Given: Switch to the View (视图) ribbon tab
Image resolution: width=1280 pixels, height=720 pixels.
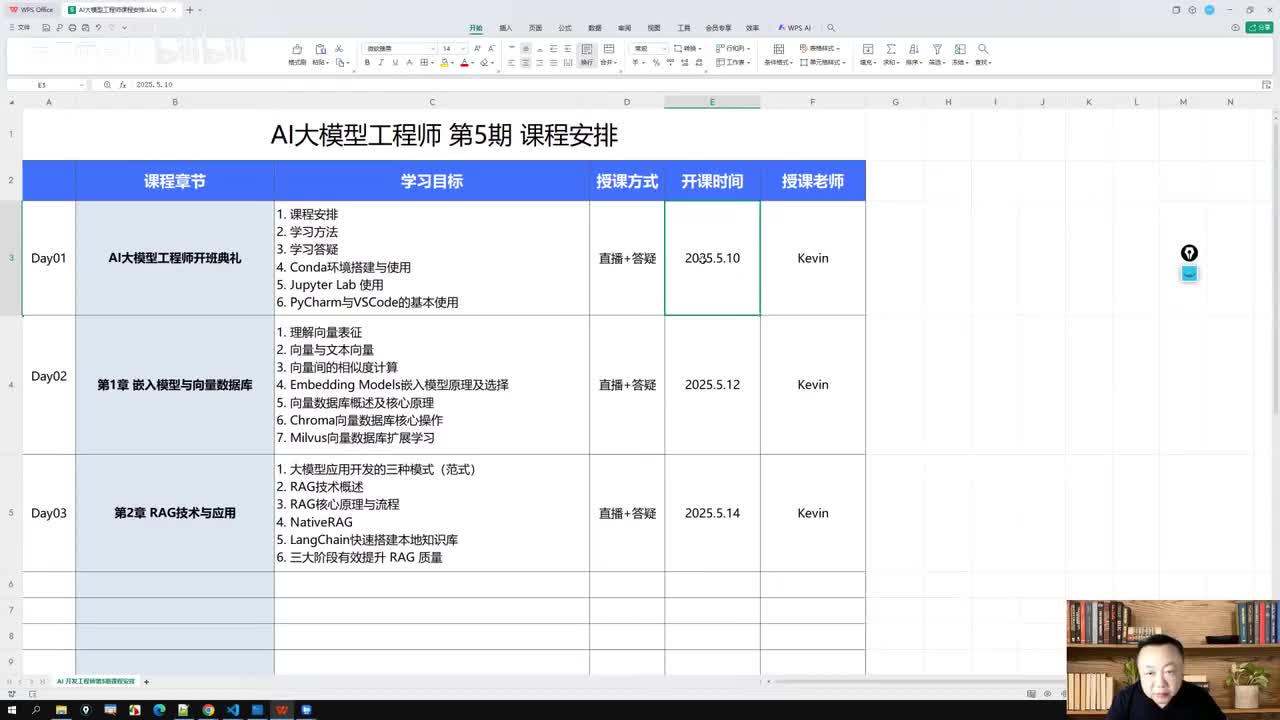Looking at the screenshot, I should pyautogui.click(x=653, y=28).
